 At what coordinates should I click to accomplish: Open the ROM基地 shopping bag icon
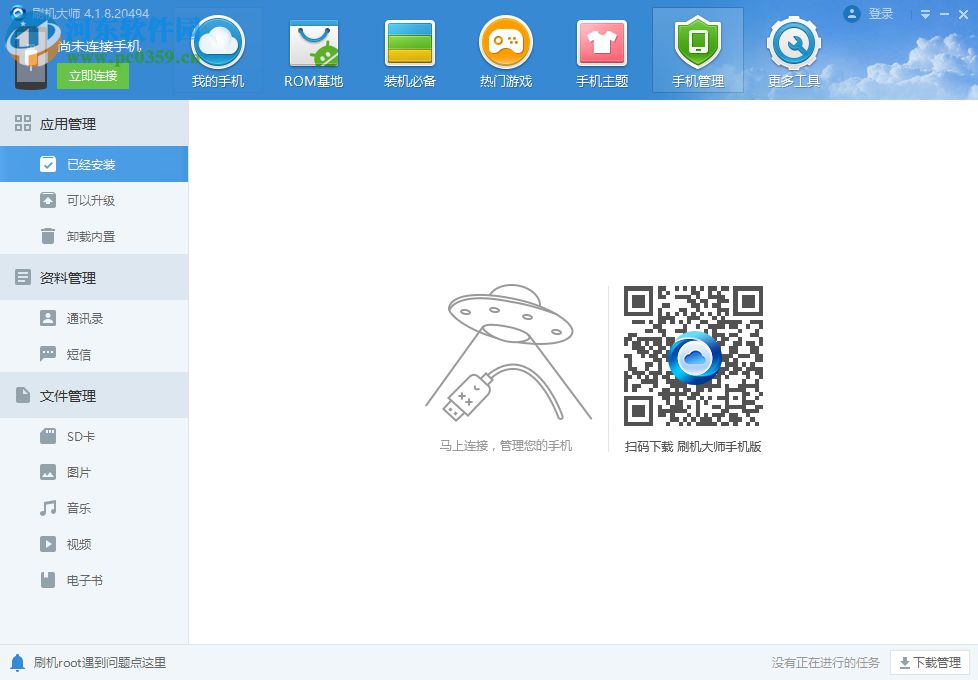coord(314,42)
